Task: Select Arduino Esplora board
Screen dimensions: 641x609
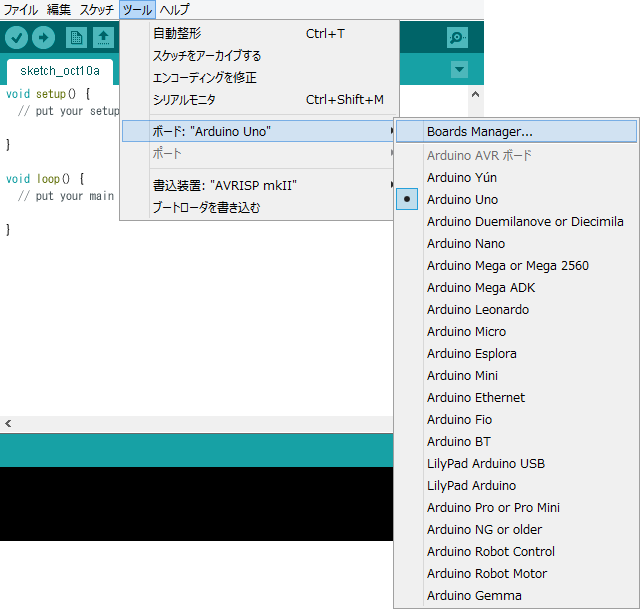Action: pos(516,354)
